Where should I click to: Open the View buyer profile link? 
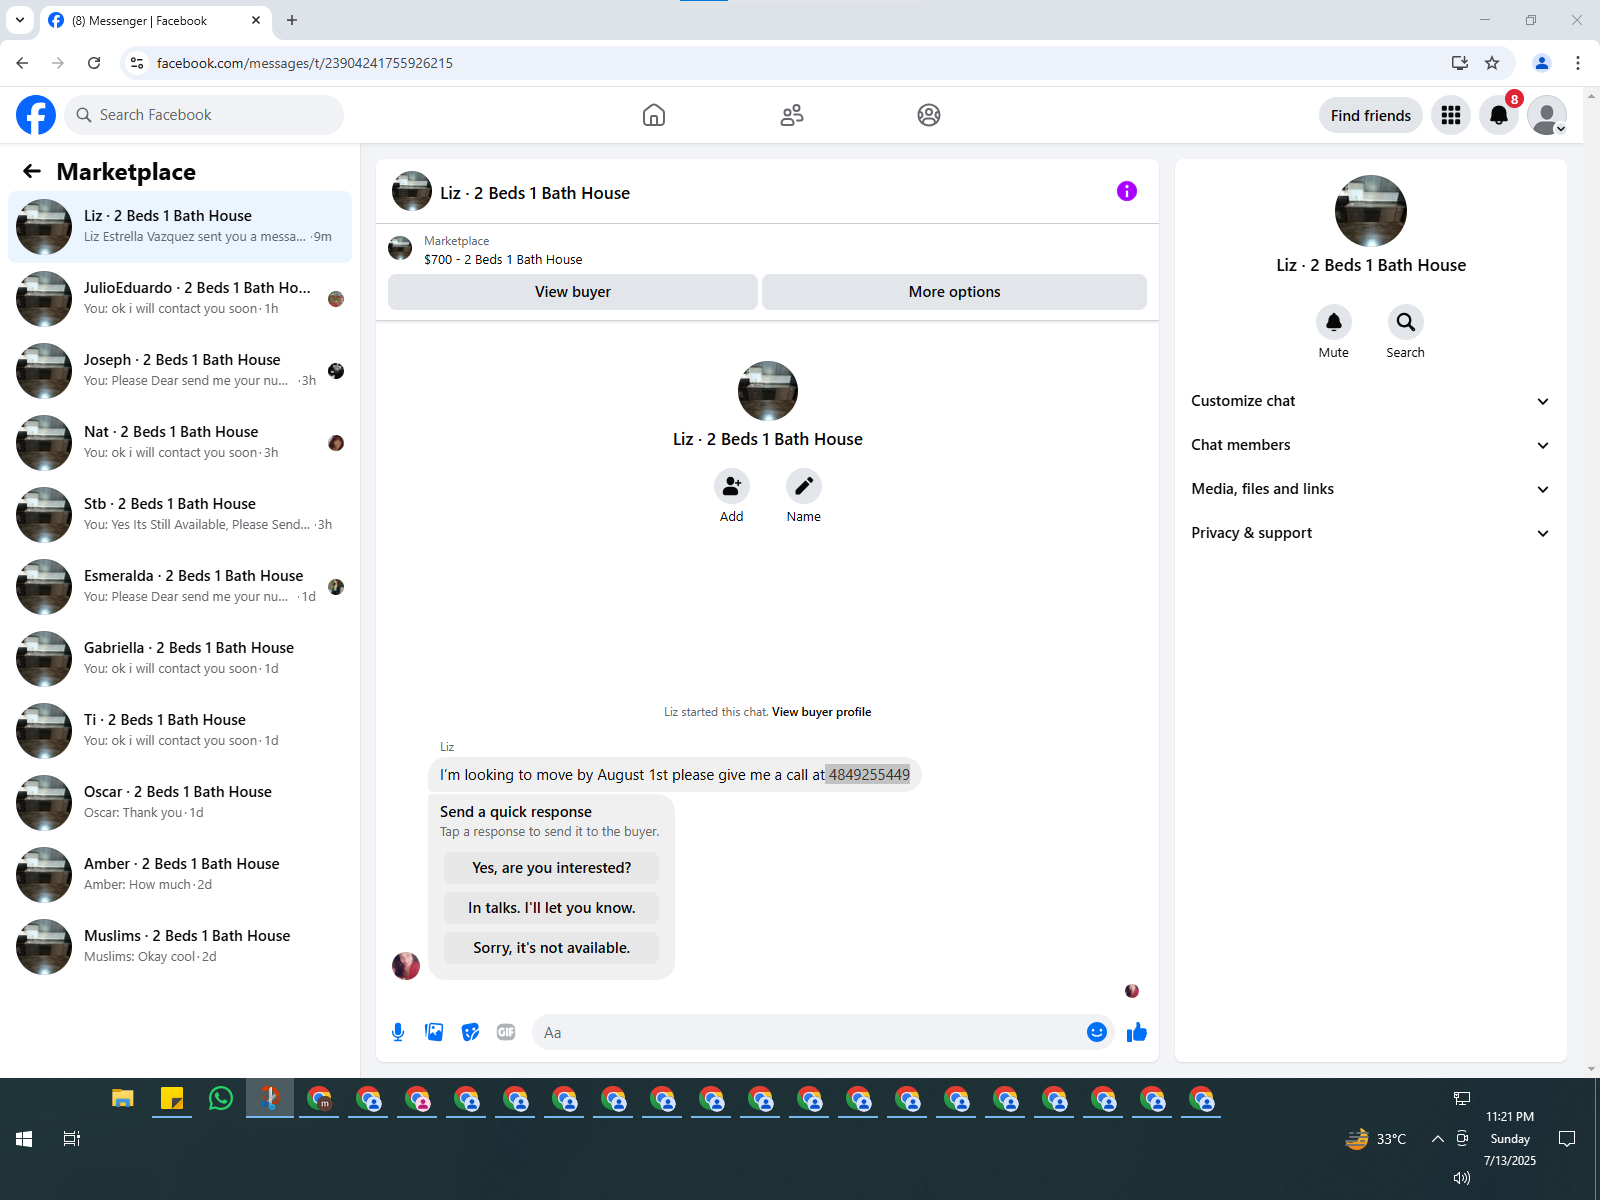coord(821,712)
